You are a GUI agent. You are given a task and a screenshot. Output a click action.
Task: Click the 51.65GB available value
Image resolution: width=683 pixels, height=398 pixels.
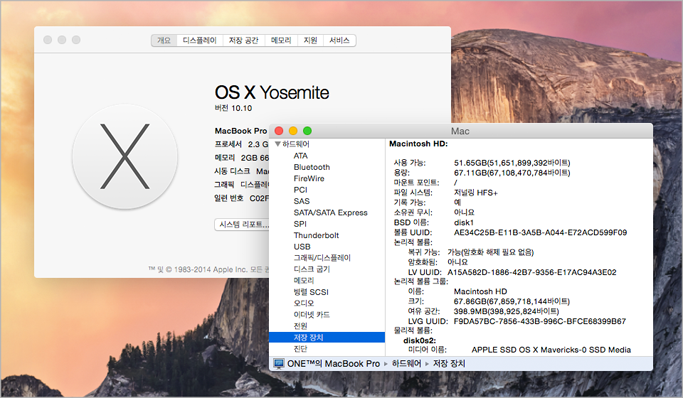coord(512,163)
